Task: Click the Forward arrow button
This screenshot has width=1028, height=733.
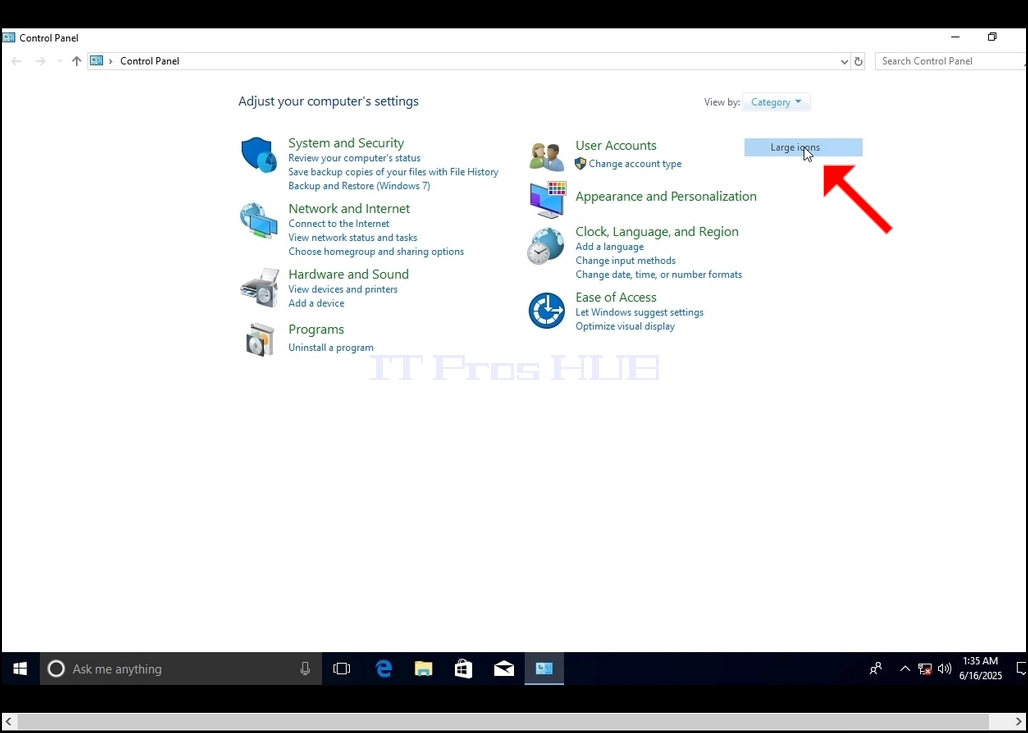Action: (x=41, y=61)
